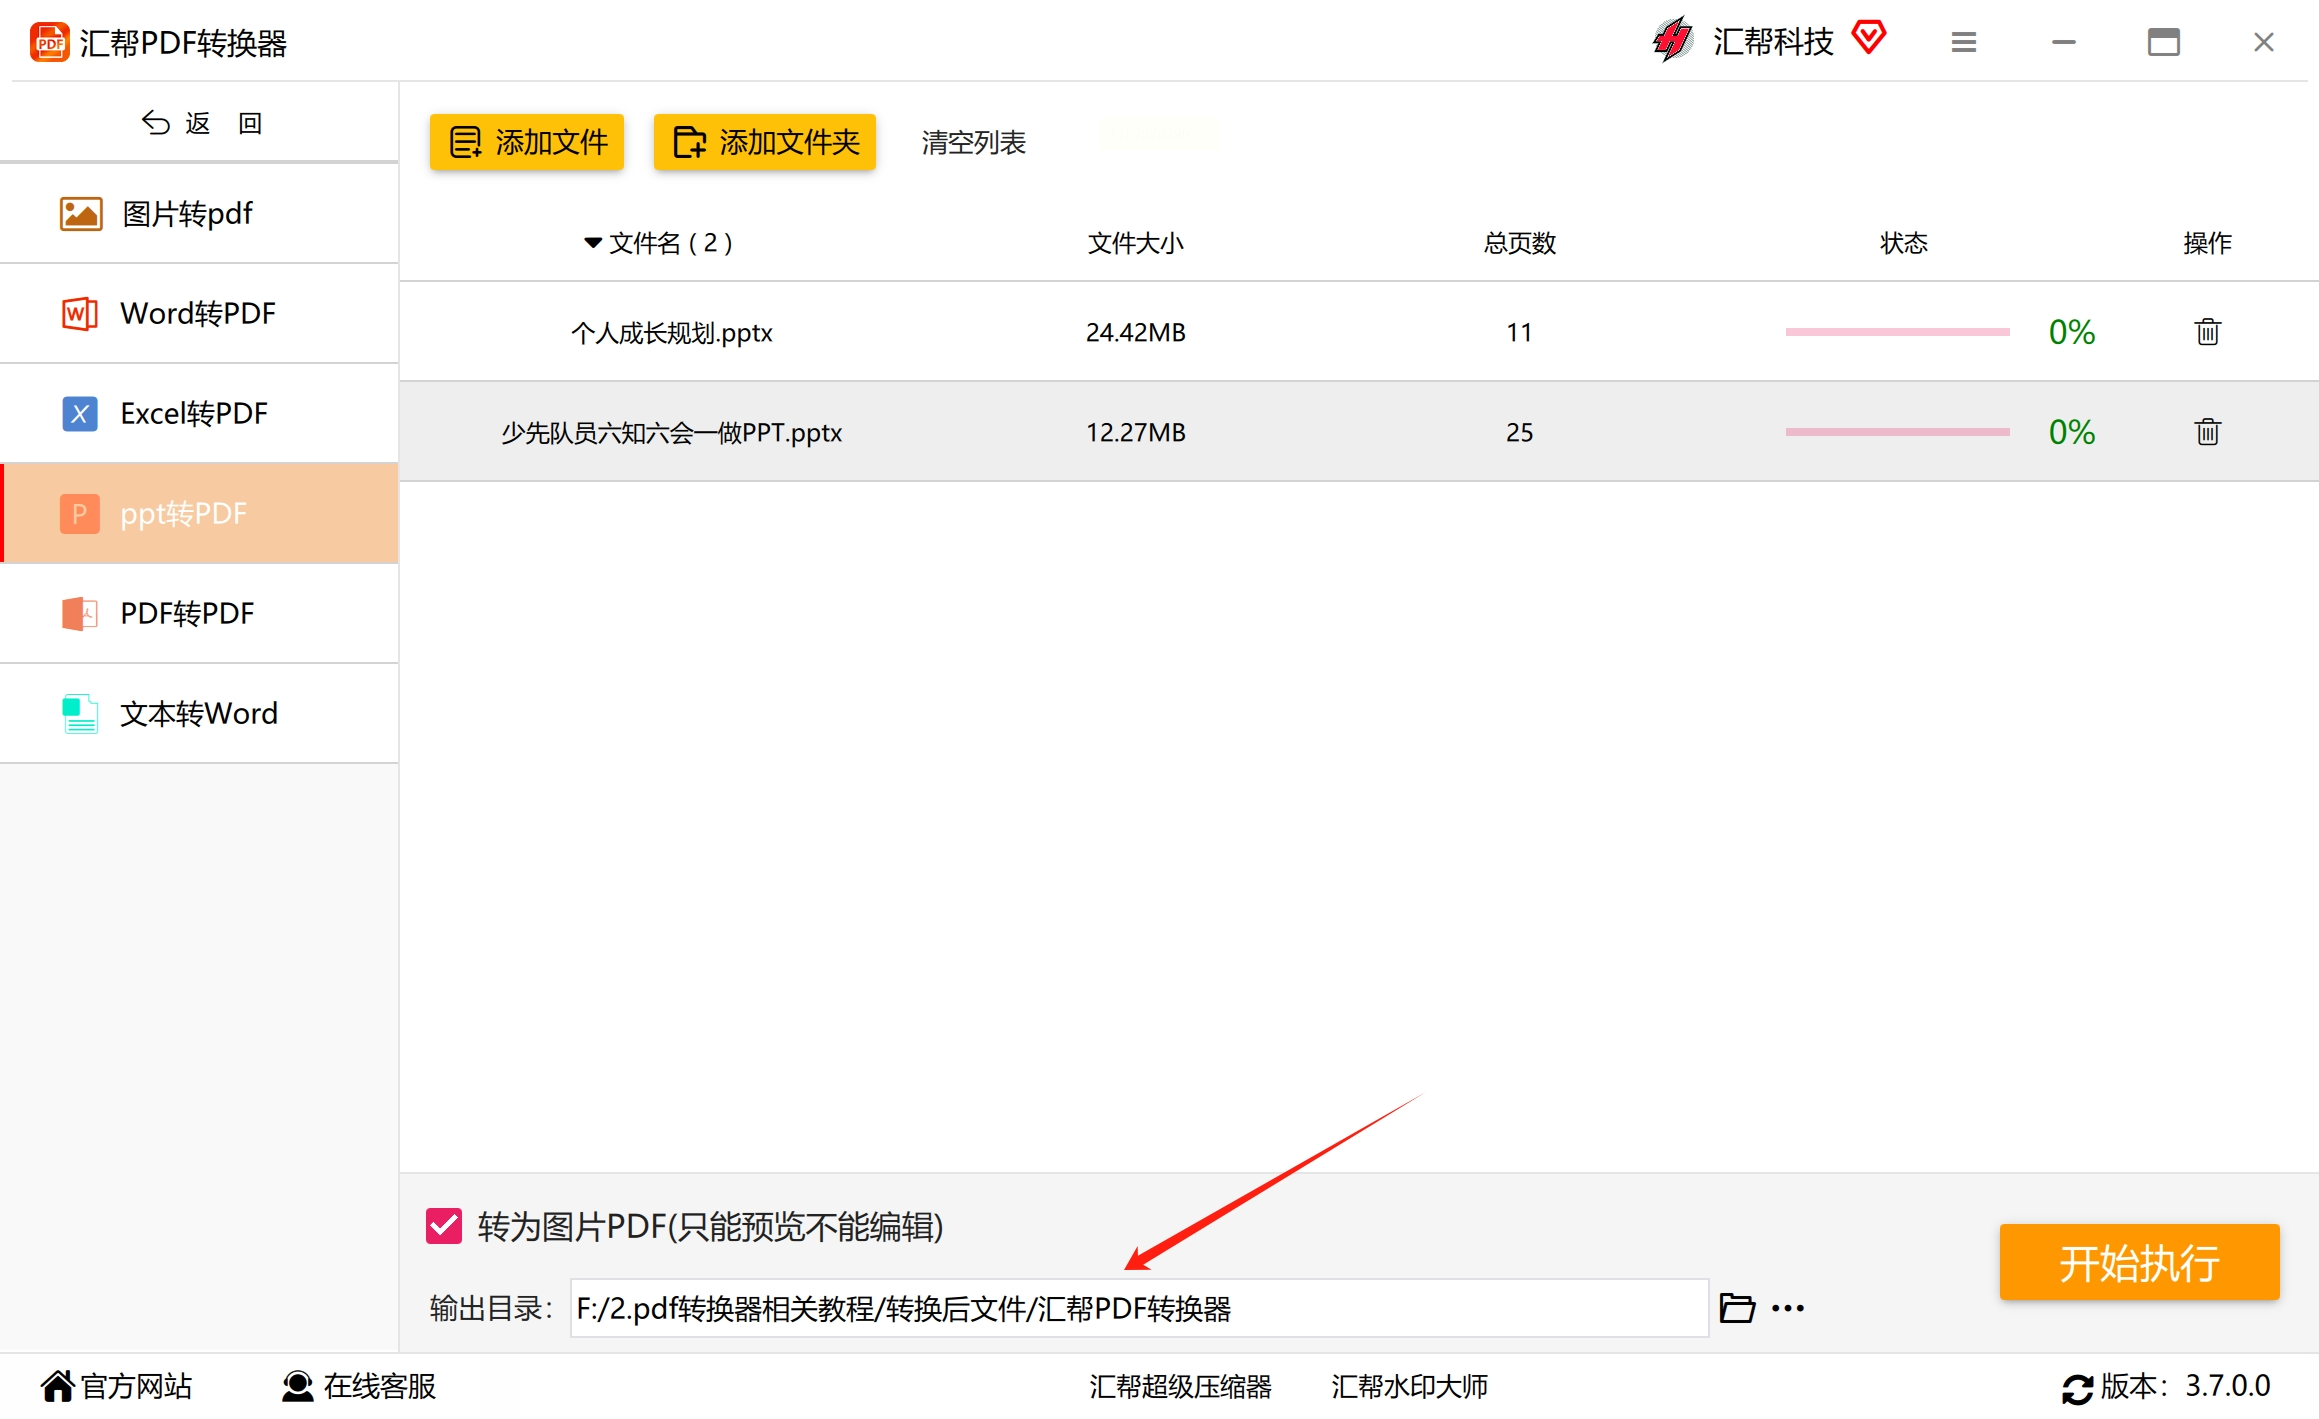Open 在线客服 support icon
Viewport: 2319px width, 1419px height.
(x=297, y=1386)
